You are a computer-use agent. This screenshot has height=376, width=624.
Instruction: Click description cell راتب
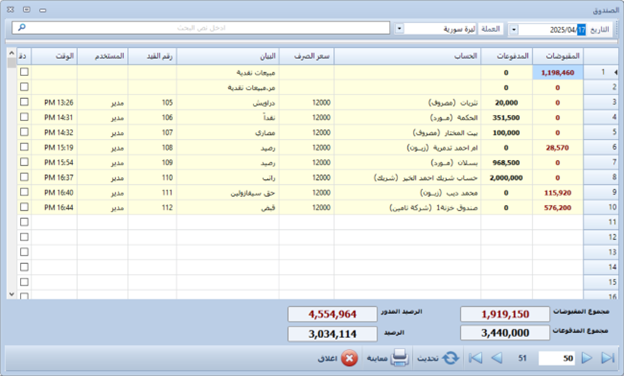click(228, 177)
